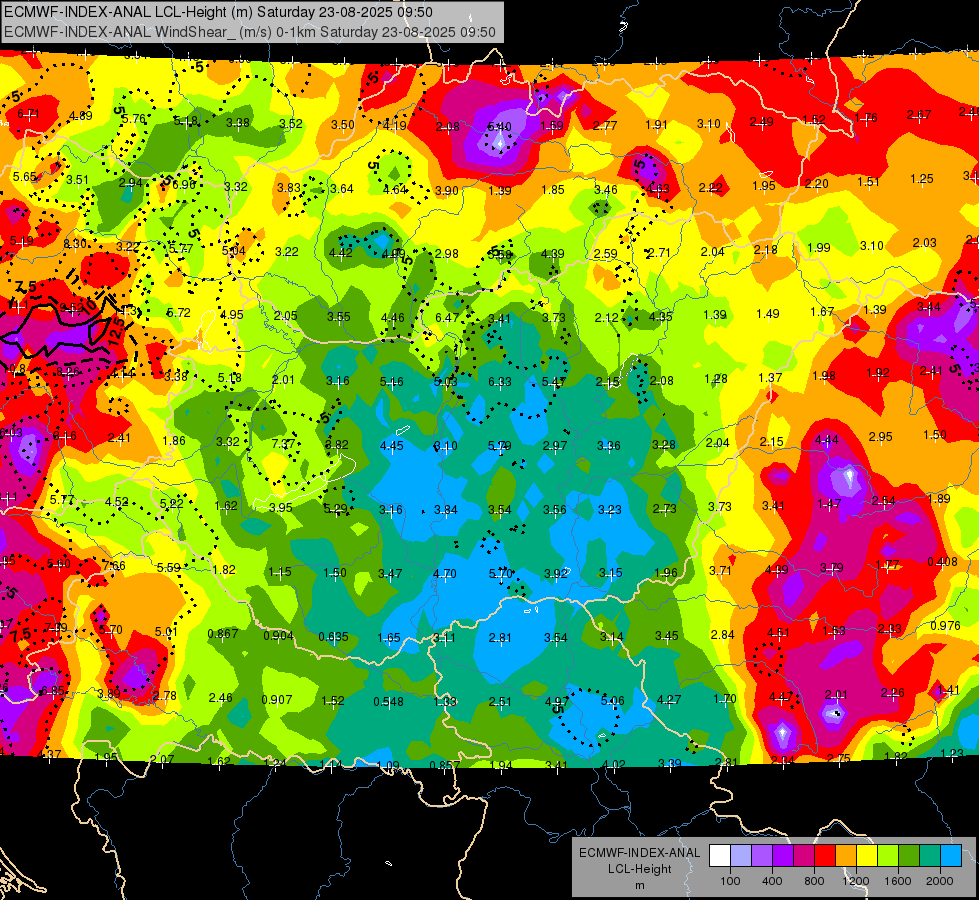Click the wind shear value 6.33
This screenshot has width=979, height=900.
point(499,382)
